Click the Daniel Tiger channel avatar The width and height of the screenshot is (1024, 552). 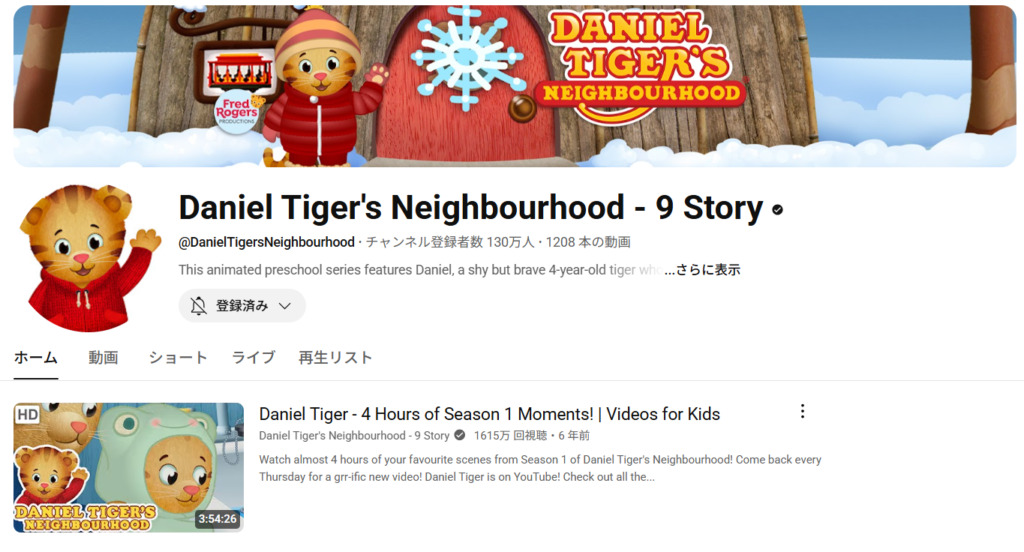coord(88,258)
